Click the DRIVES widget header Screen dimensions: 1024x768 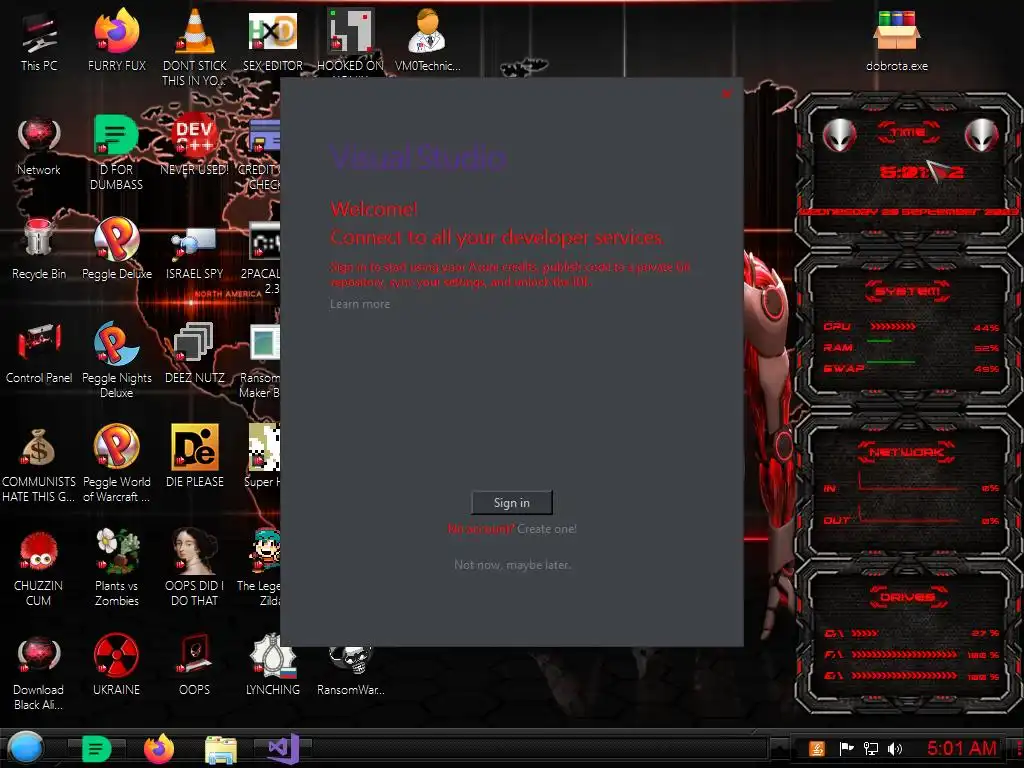pos(907,596)
